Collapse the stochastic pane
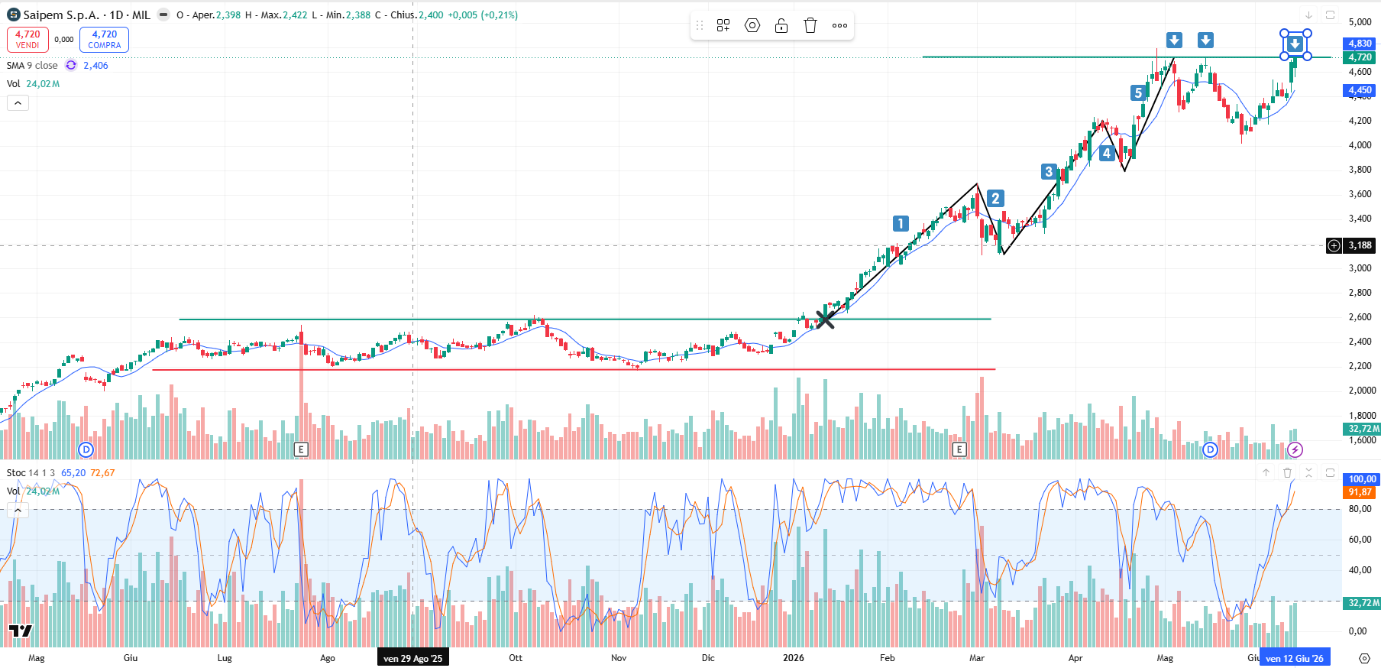This screenshot has width=1381, height=668. (x=1308, y=472)
